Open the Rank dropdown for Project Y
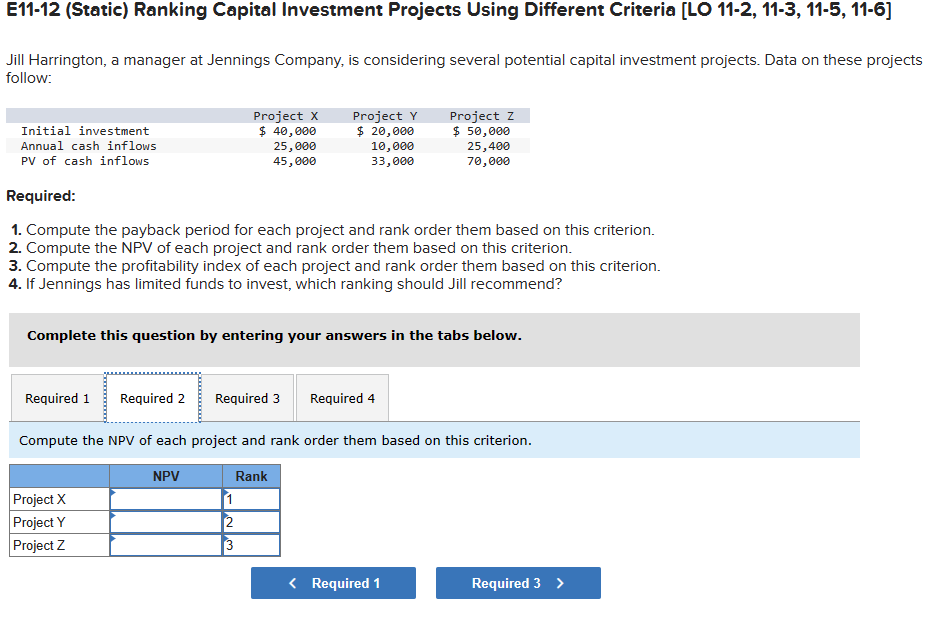 tap(250, 522)
